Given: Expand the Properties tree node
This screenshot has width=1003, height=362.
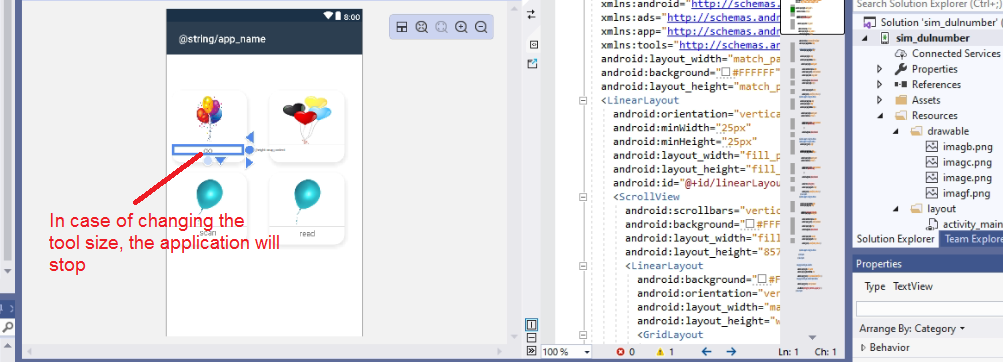Looking at the screenshot, I should click(880, 69).
